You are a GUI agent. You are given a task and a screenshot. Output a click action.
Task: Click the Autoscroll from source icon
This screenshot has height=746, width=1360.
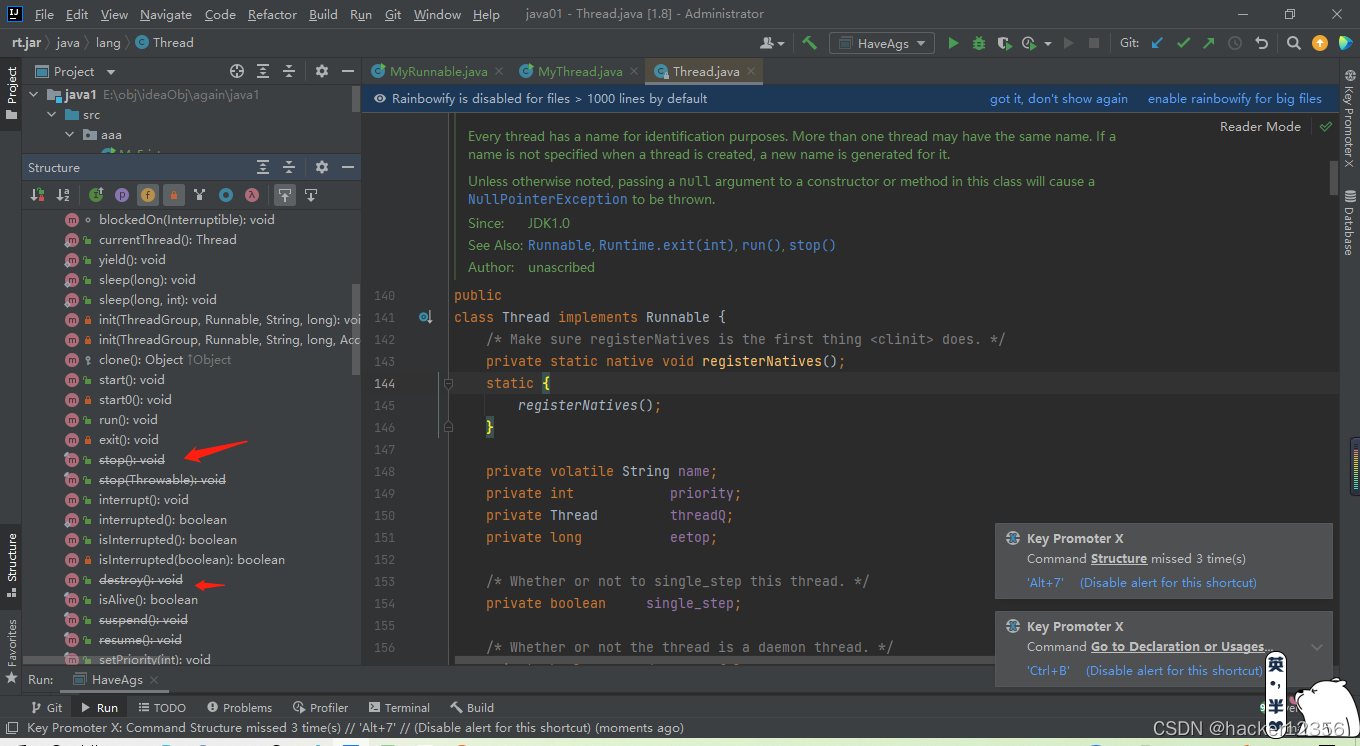pyautogui.click(x=311, y=195)
